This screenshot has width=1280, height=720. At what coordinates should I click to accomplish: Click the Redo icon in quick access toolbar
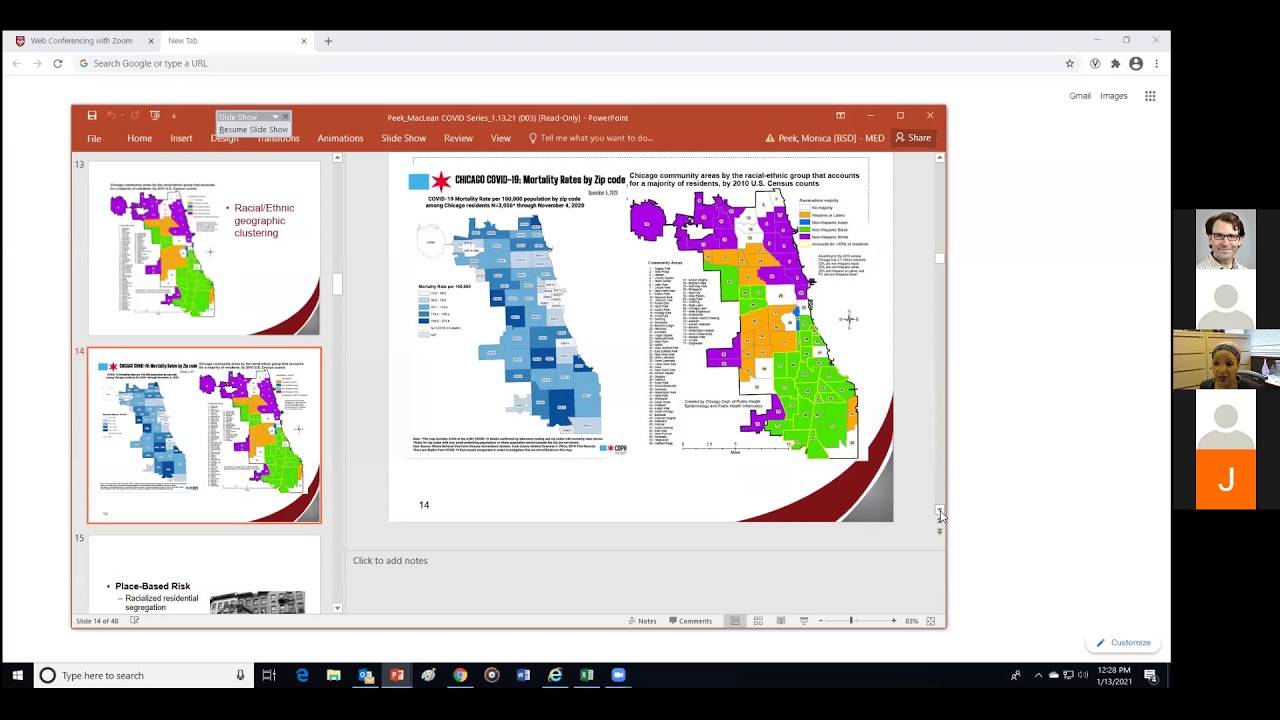tap(134, 116)
